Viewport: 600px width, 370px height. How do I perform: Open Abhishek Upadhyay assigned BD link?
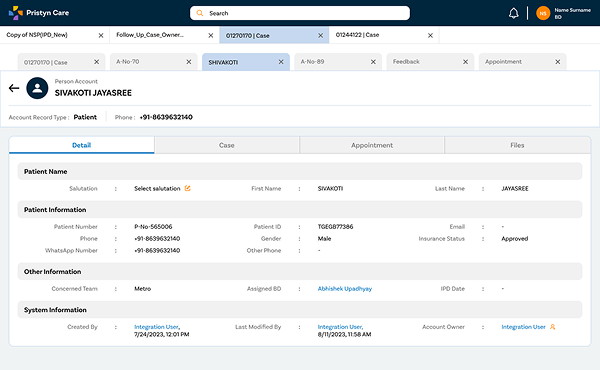pyautogui.click(x=345, y=289)
